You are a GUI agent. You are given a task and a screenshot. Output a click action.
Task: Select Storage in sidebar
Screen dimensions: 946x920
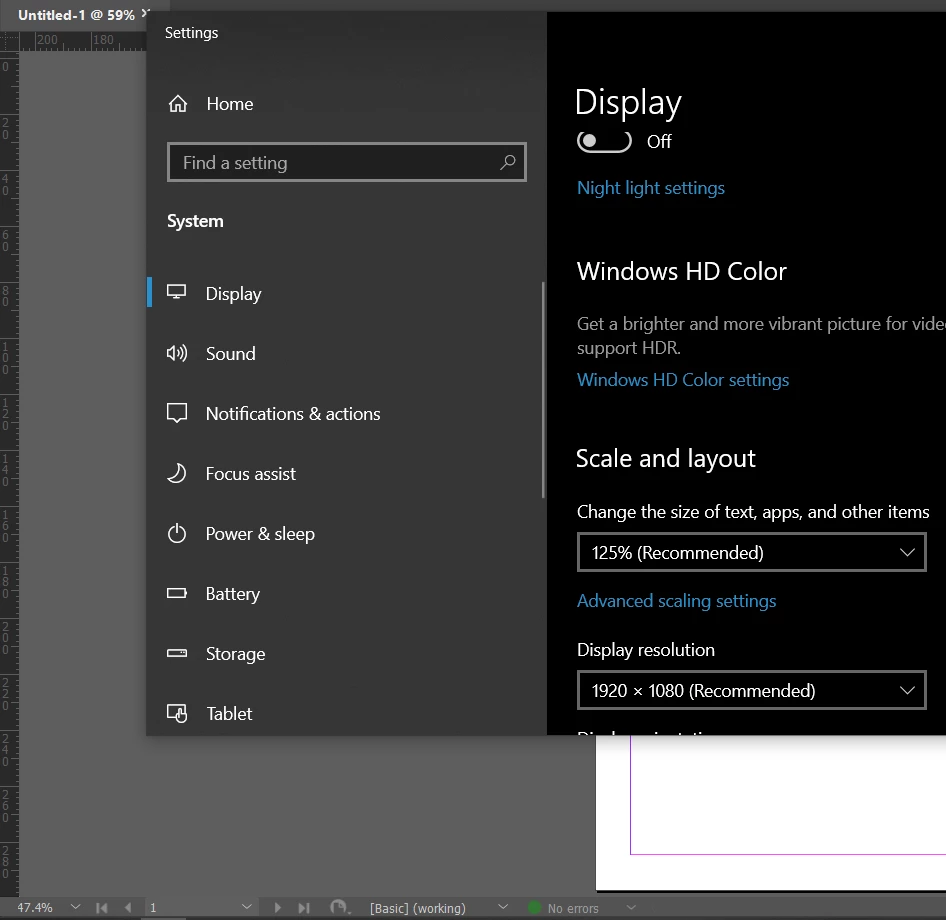click(344, 654)
